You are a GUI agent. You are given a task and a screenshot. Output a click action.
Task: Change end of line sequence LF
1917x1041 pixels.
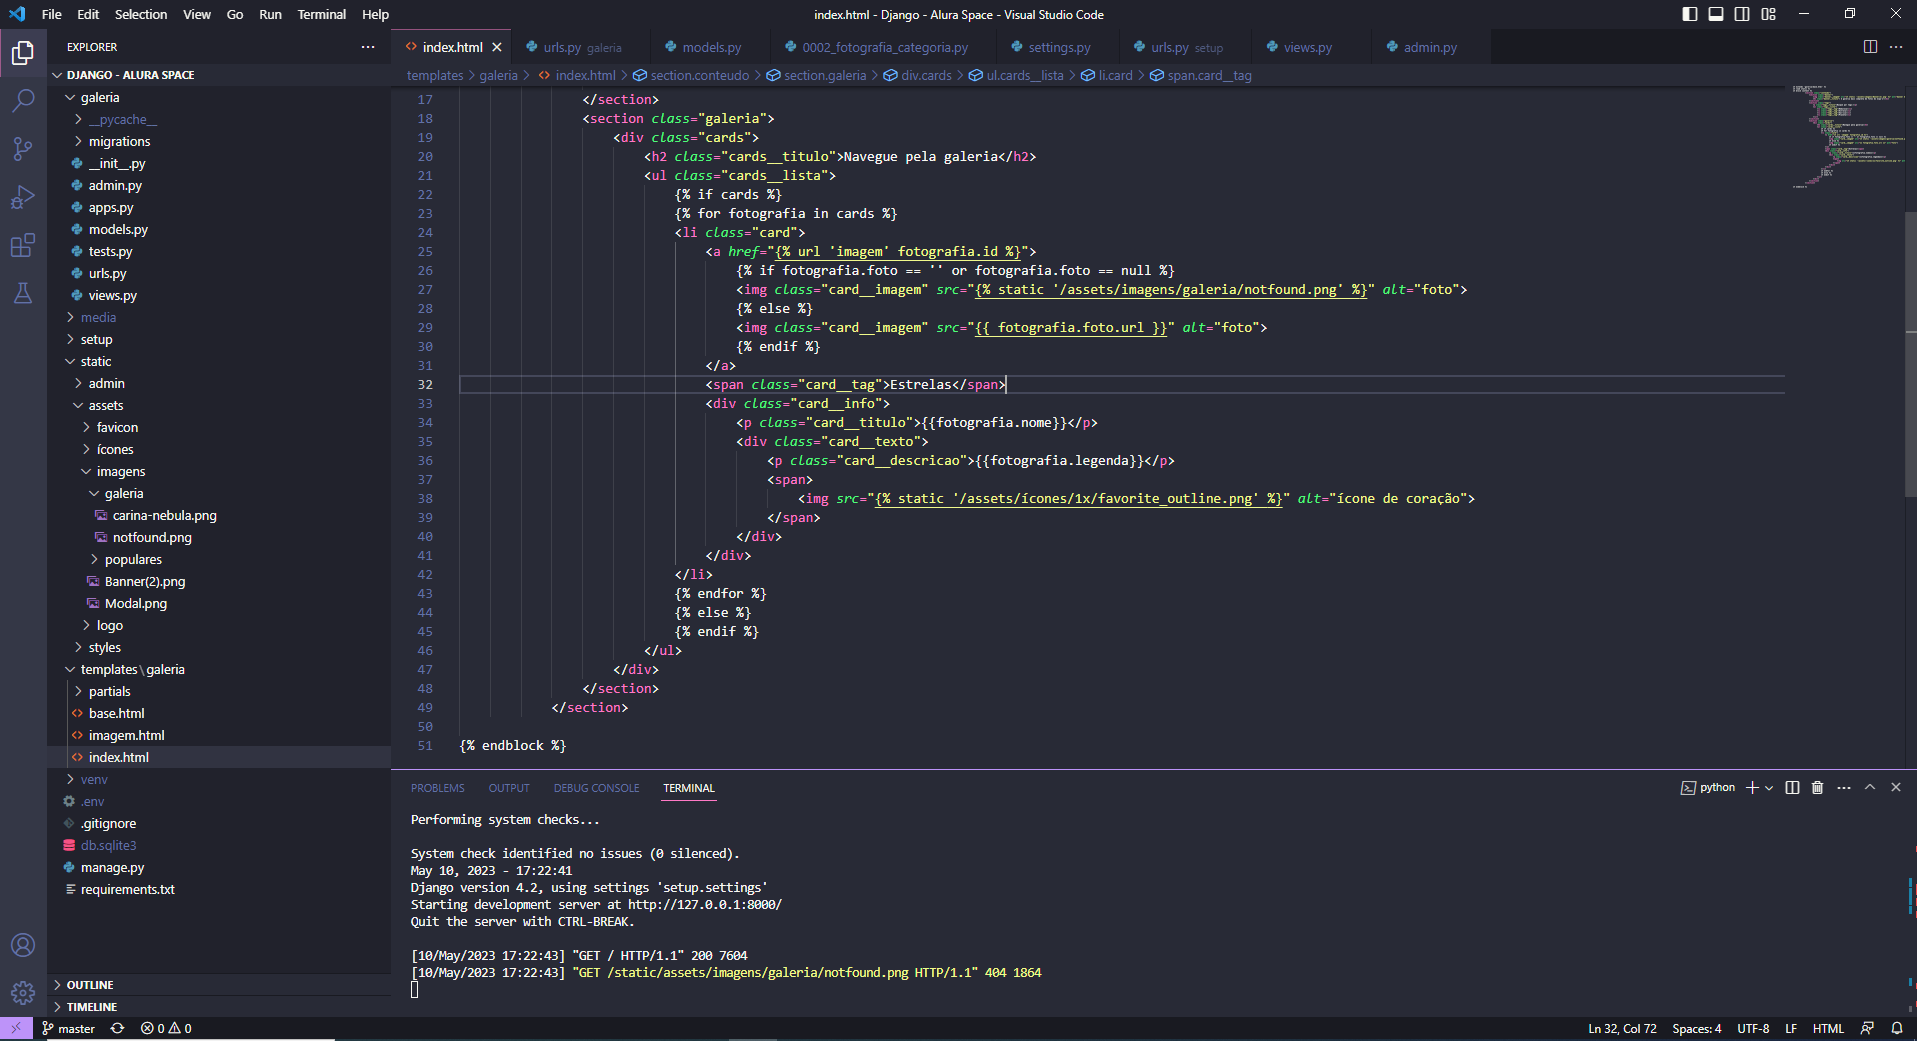coord(1791,1028)
